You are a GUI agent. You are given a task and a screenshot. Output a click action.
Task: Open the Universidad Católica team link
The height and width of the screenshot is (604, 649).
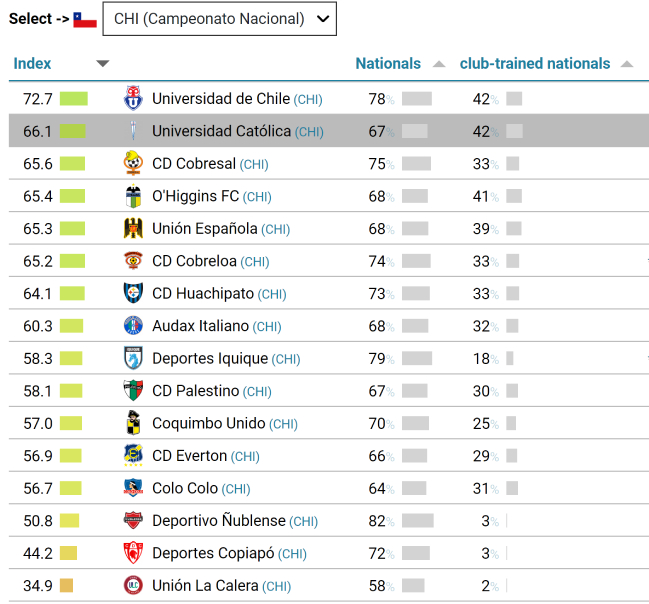[221, 131]
